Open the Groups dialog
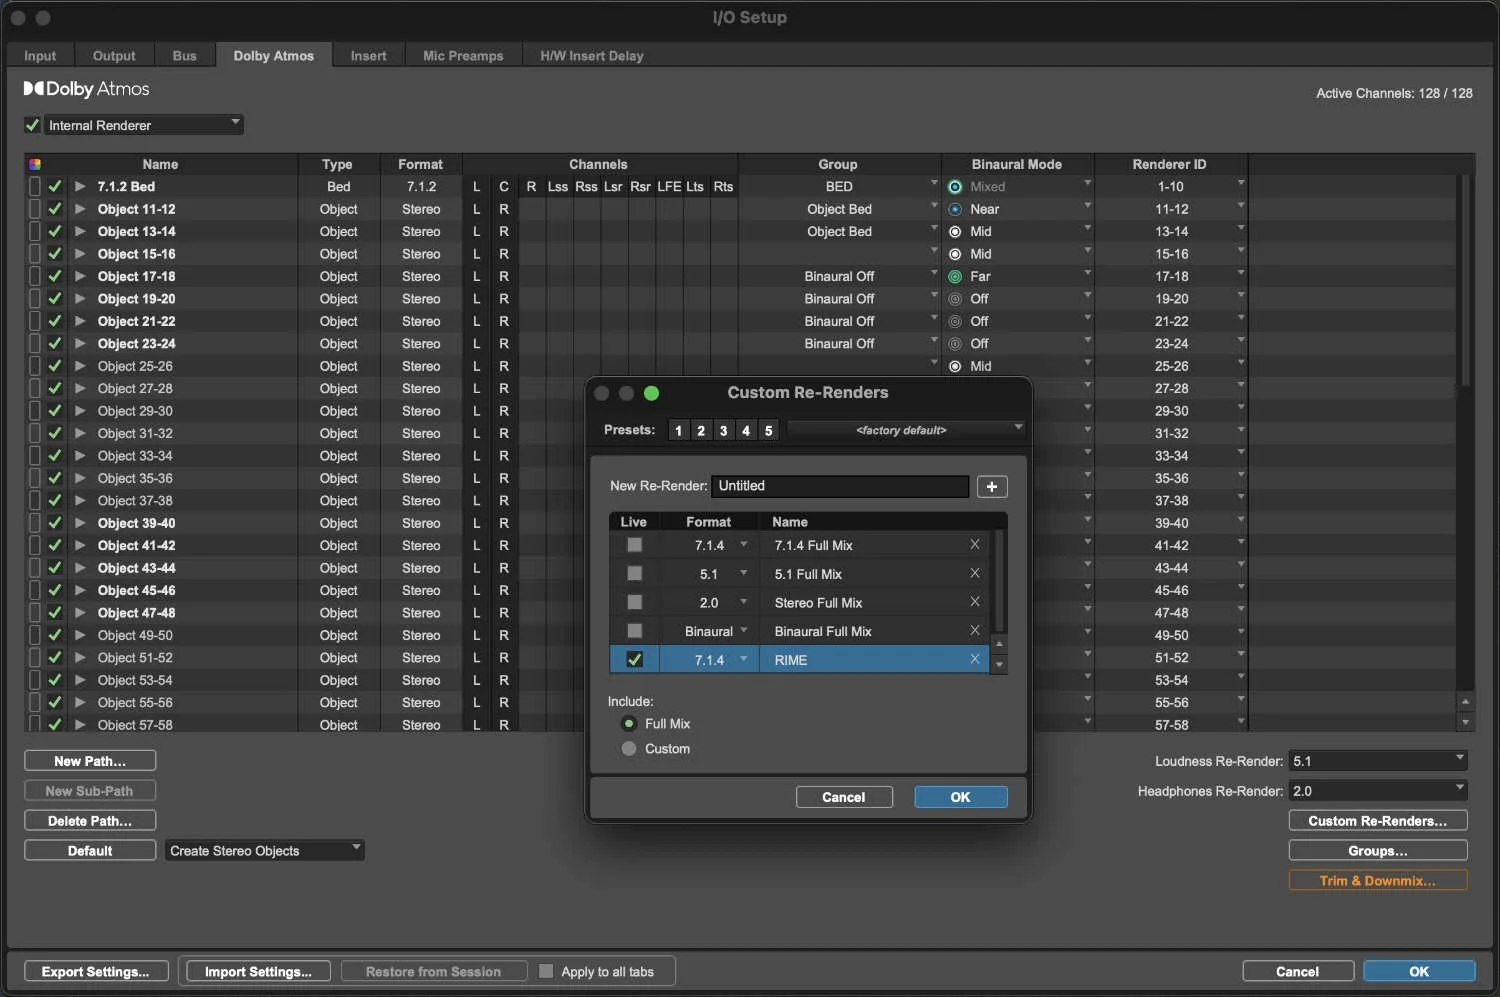 tap(1378, 851)
